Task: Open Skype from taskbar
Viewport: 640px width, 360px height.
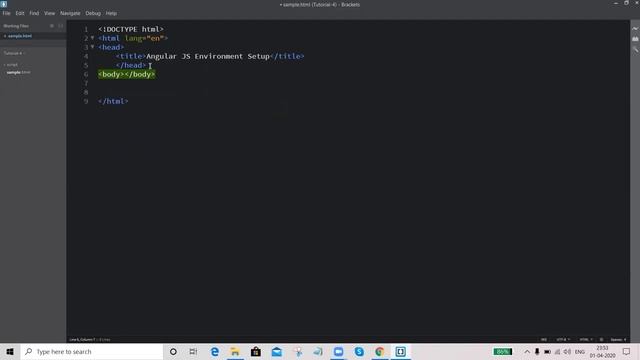Action: pyautogui.click(x=359, y=351)
